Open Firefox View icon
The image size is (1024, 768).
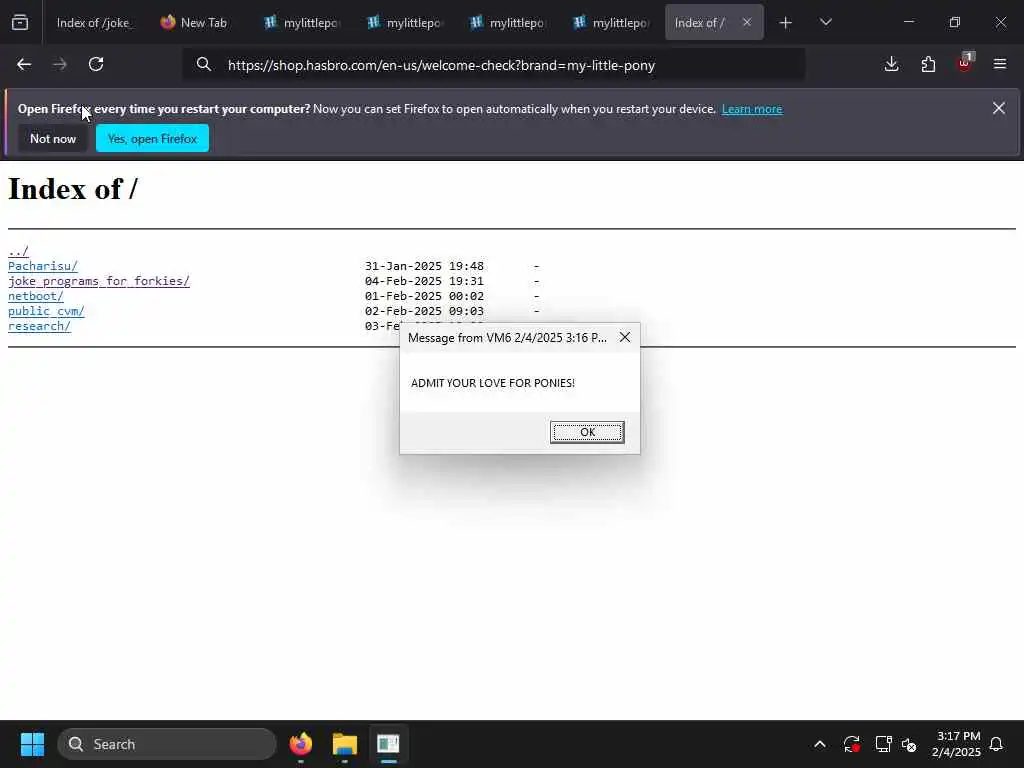point(20,23)
